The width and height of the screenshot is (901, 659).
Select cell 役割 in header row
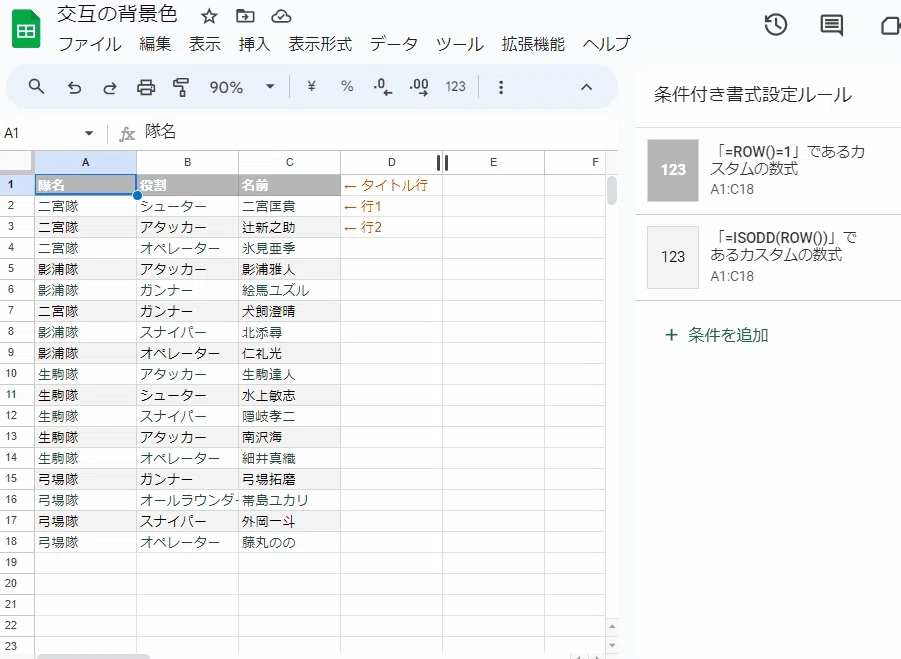click(187, 185)
